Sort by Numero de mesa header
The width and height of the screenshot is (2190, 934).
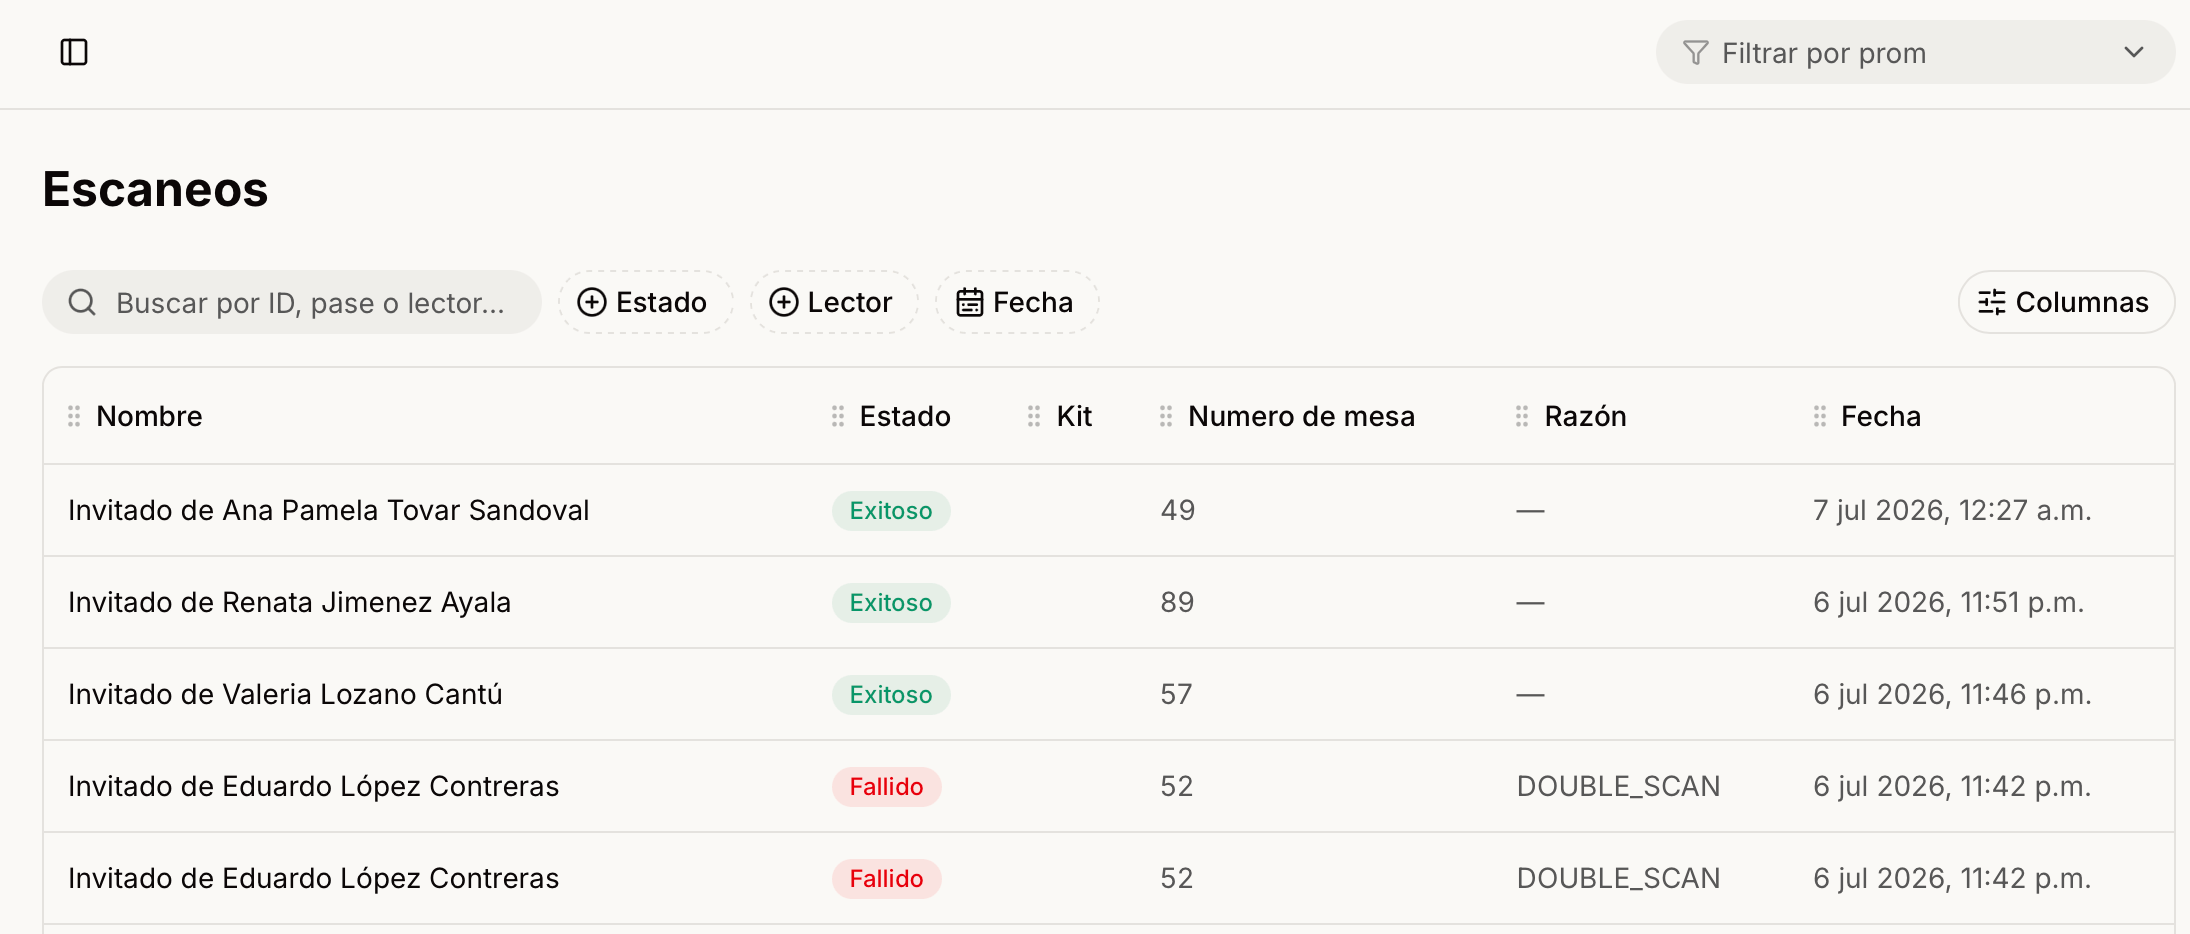[1301, 416]
